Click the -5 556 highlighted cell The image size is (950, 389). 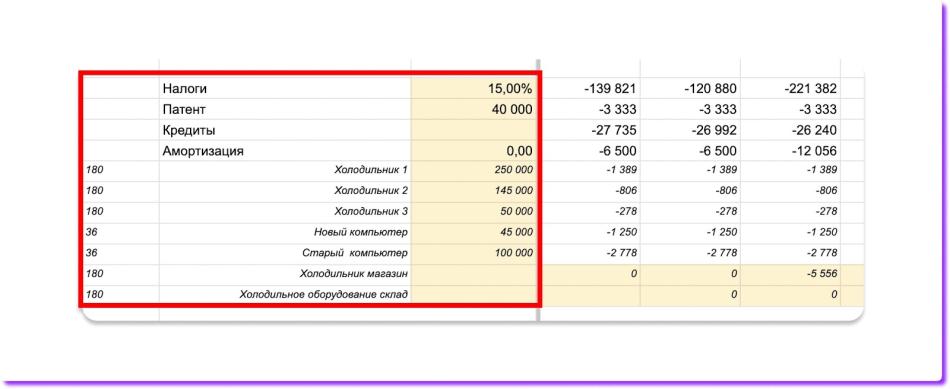pos(791,274)
